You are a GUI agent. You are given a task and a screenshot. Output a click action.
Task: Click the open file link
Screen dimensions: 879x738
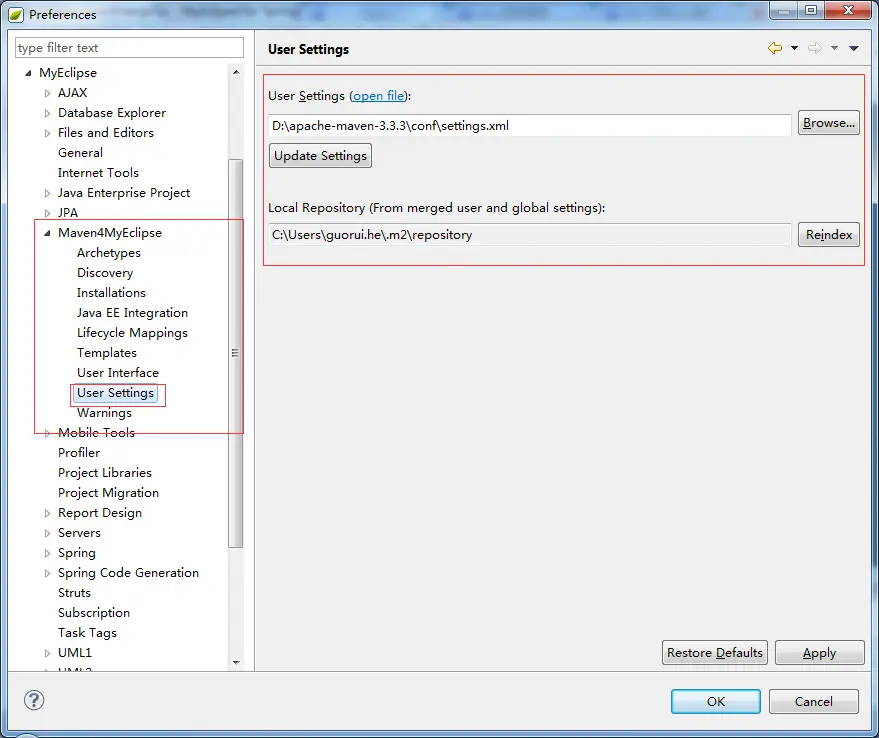coord(378,96)
